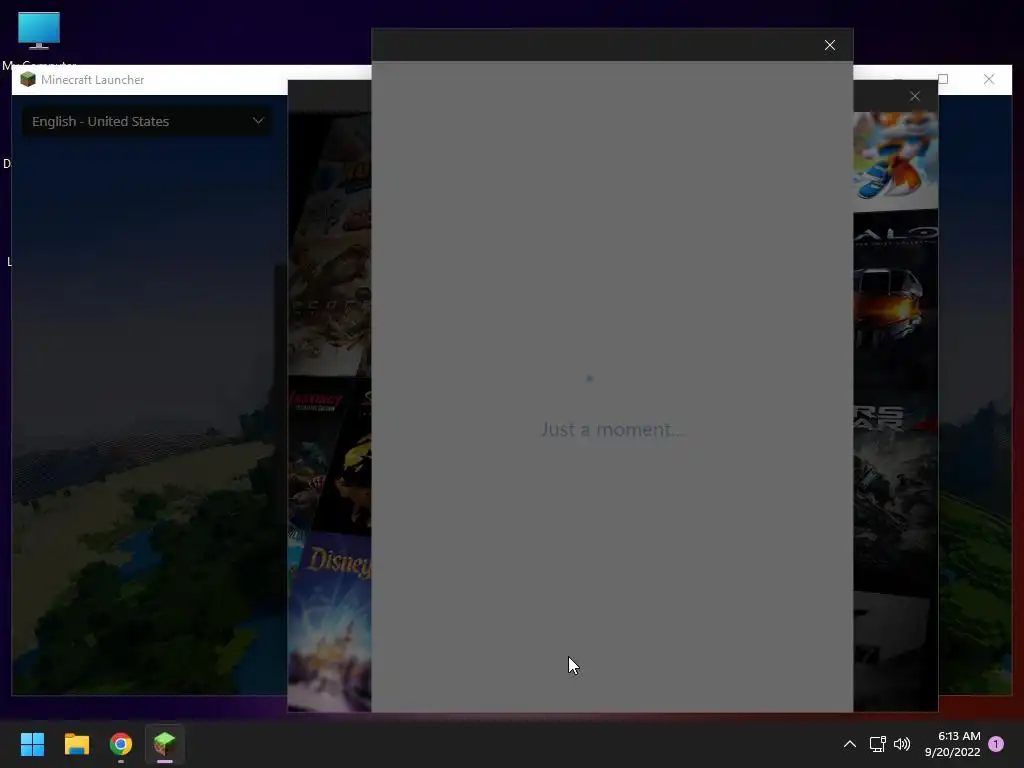Open network status in the system tray

(877, 744)
